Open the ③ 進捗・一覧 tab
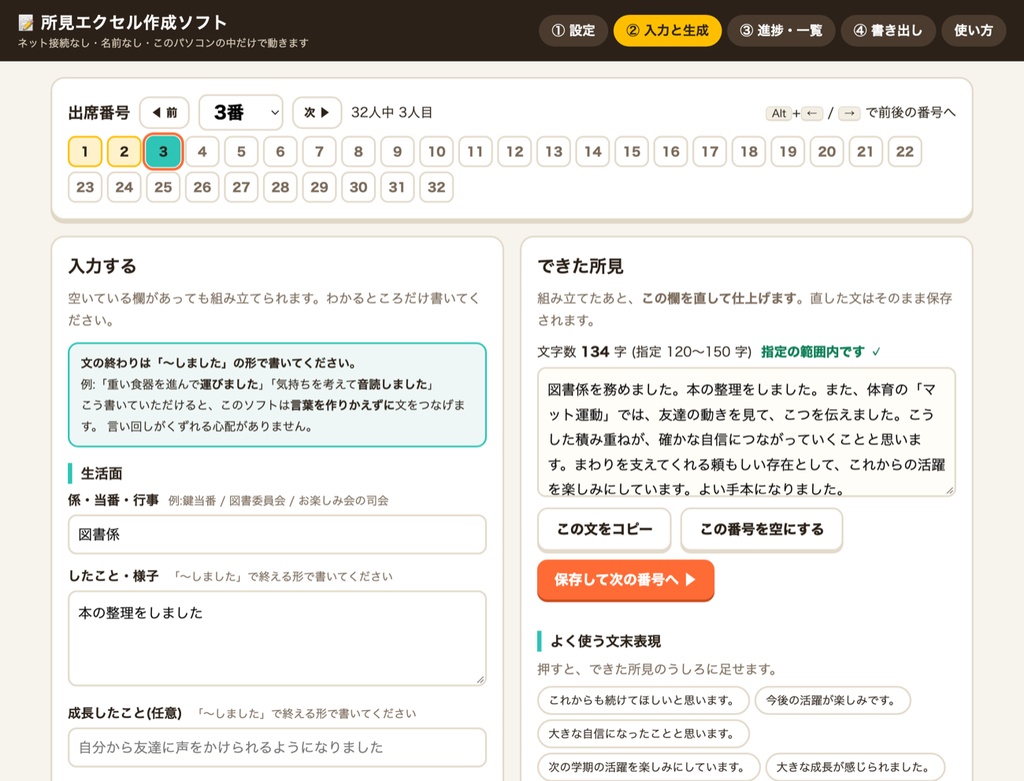The height and width of the screenshot is (781, 1024). coord(780,31)
